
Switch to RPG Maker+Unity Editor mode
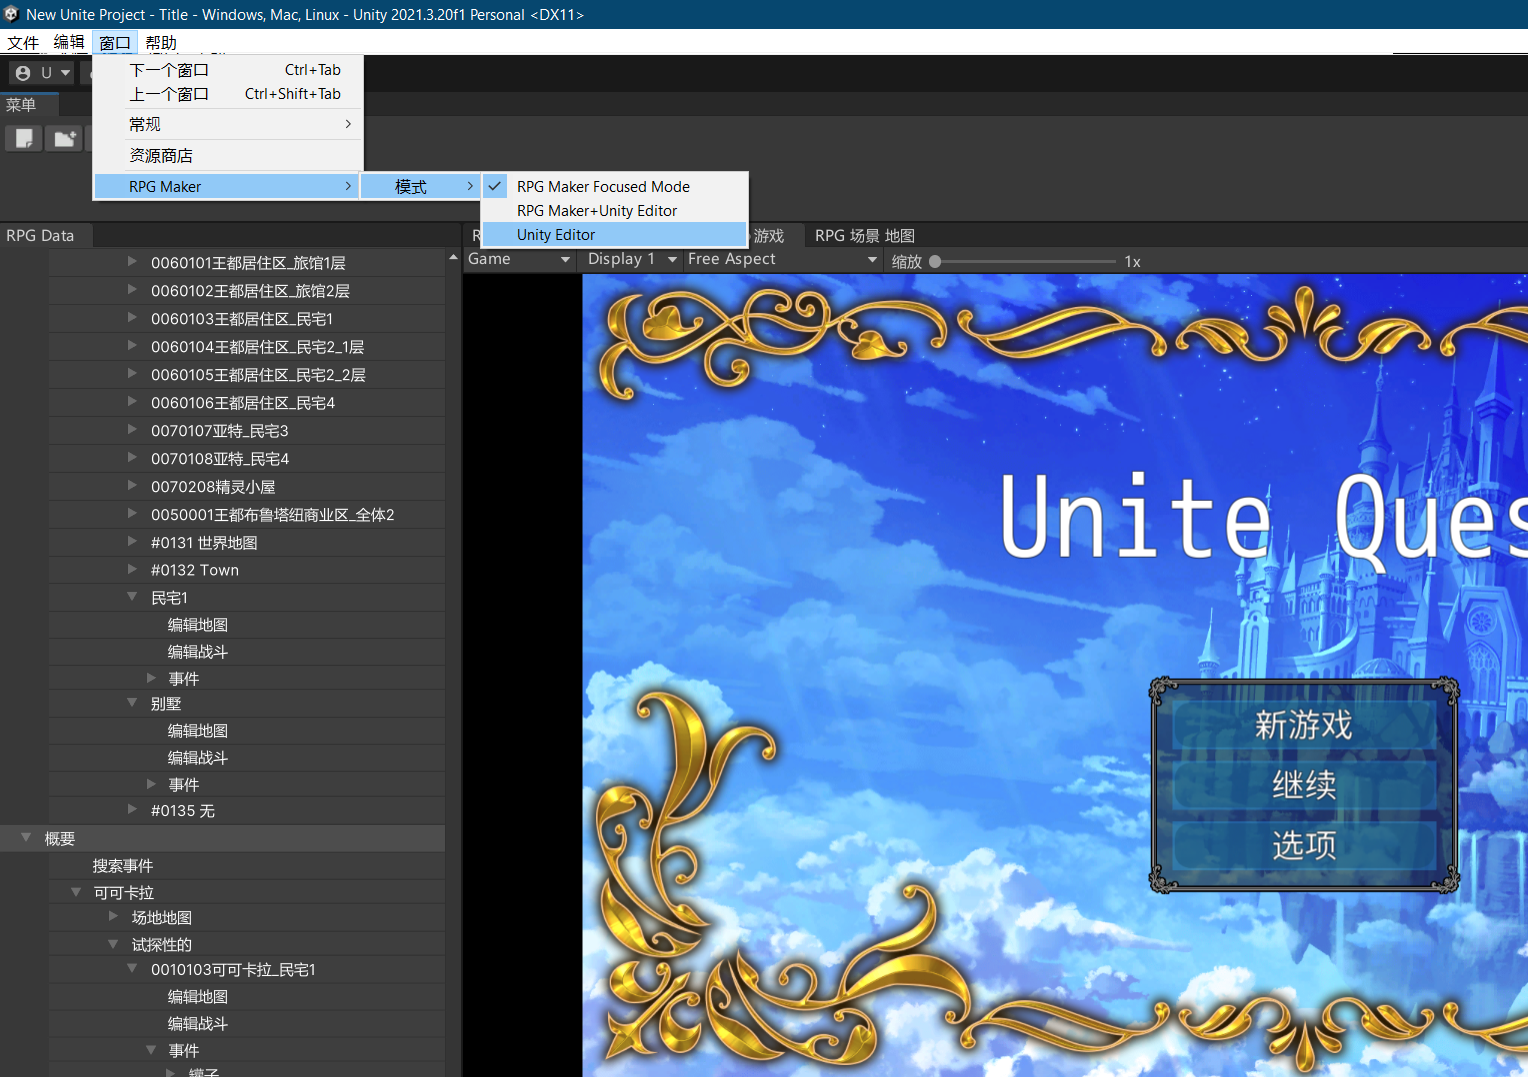pyautogui.click(x=597, y=211)
